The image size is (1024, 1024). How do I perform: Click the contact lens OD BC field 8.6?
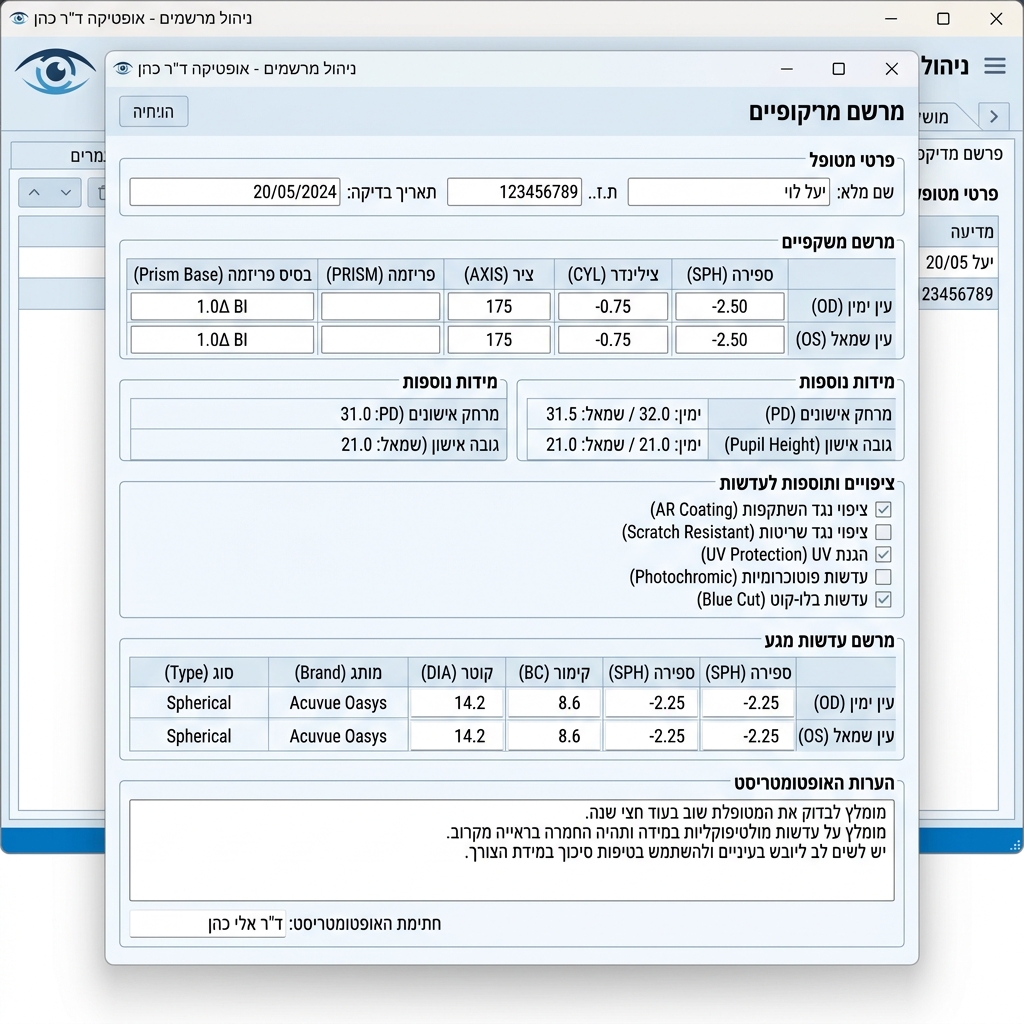click(x=554, y=703)
